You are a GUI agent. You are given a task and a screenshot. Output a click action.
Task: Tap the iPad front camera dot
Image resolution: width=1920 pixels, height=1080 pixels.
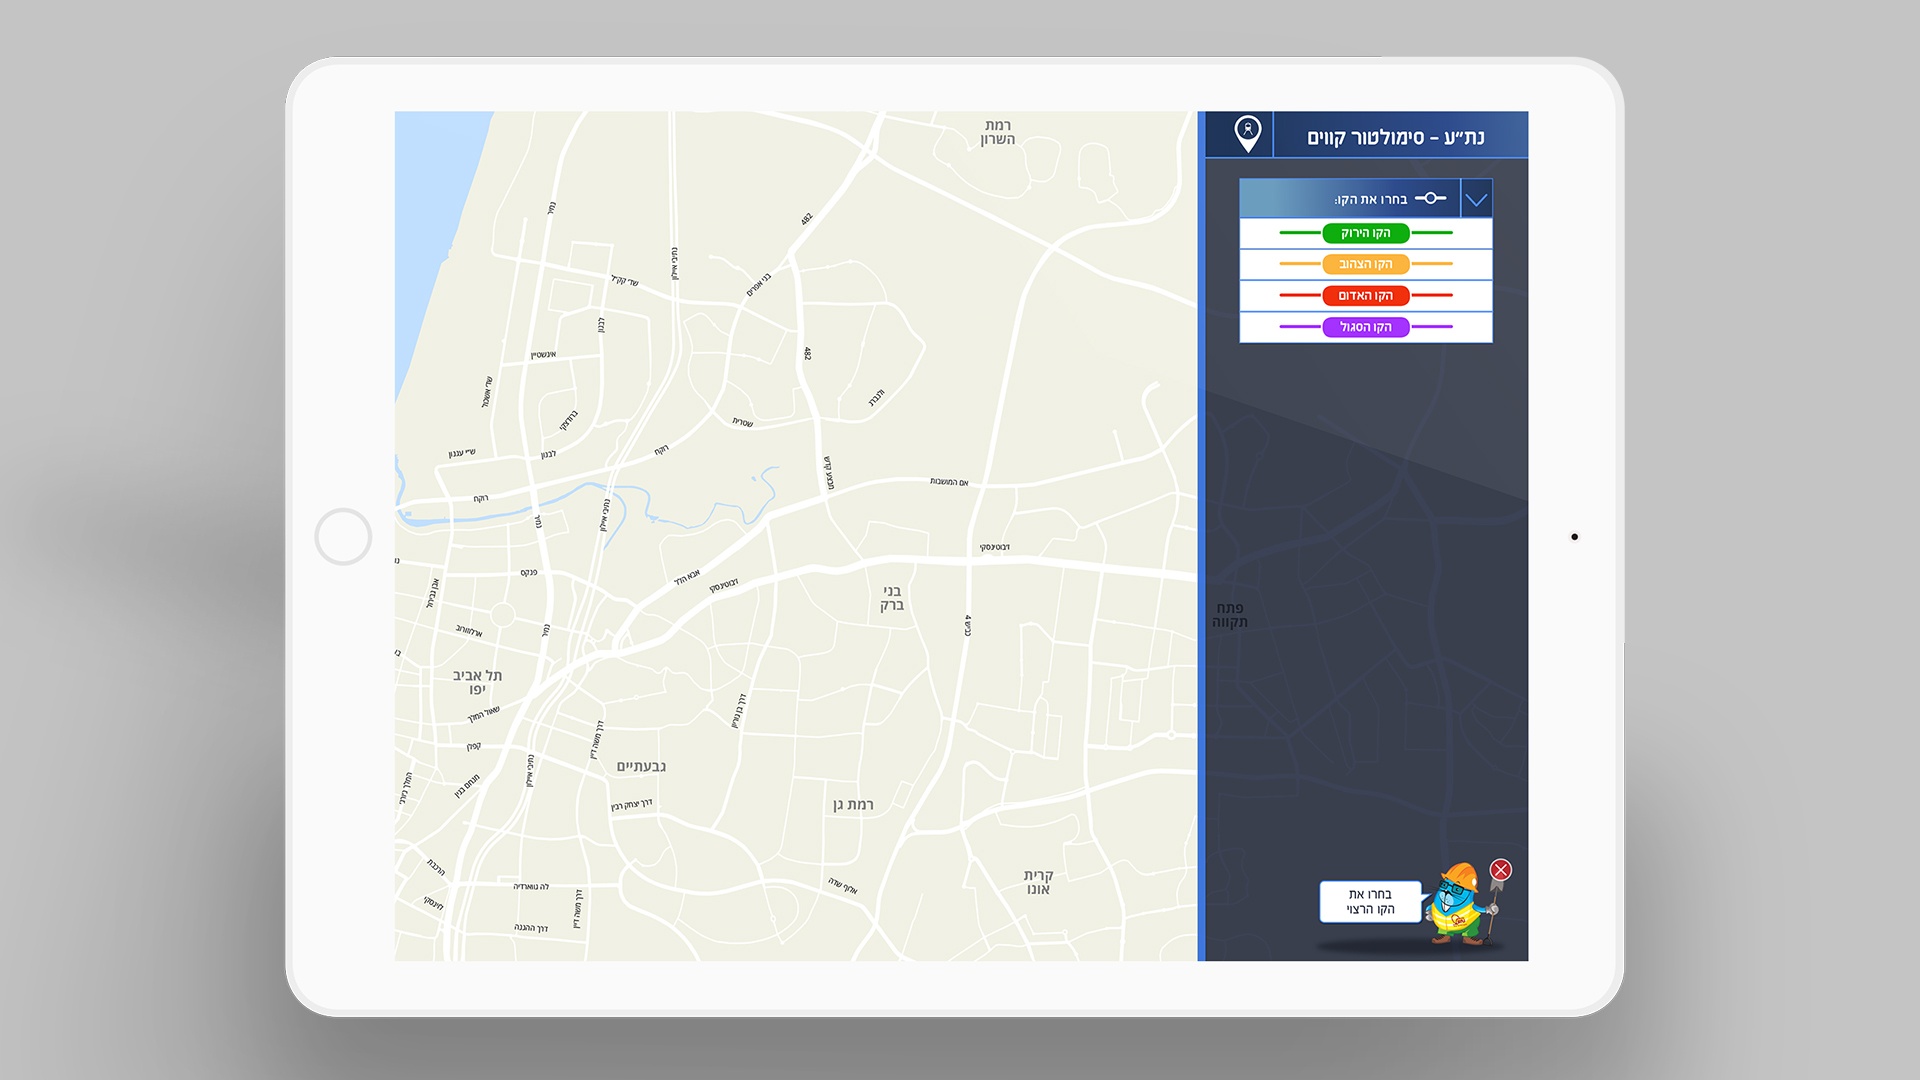tap(1574, 537)
